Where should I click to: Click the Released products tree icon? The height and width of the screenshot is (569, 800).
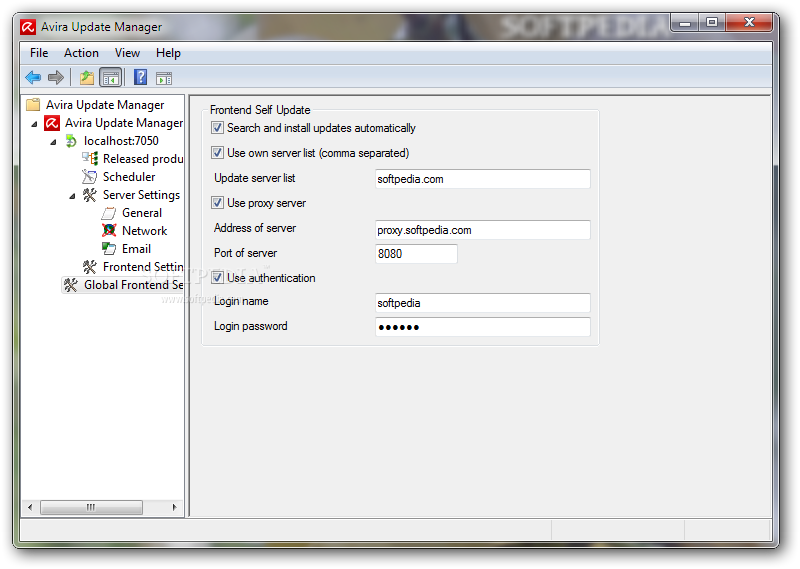(x=90, y=159)
